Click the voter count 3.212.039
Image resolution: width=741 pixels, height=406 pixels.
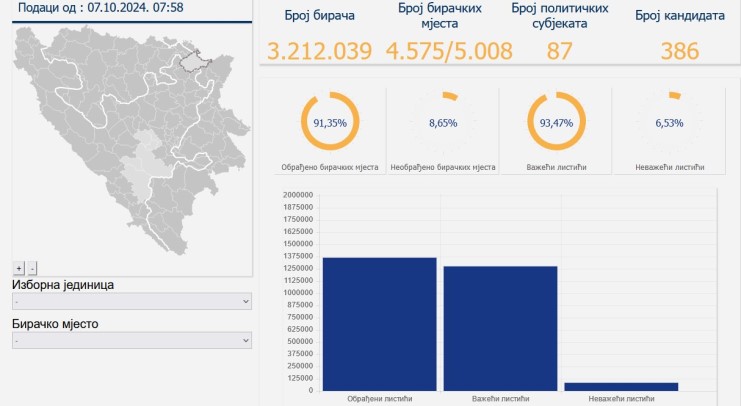(319, 51)
